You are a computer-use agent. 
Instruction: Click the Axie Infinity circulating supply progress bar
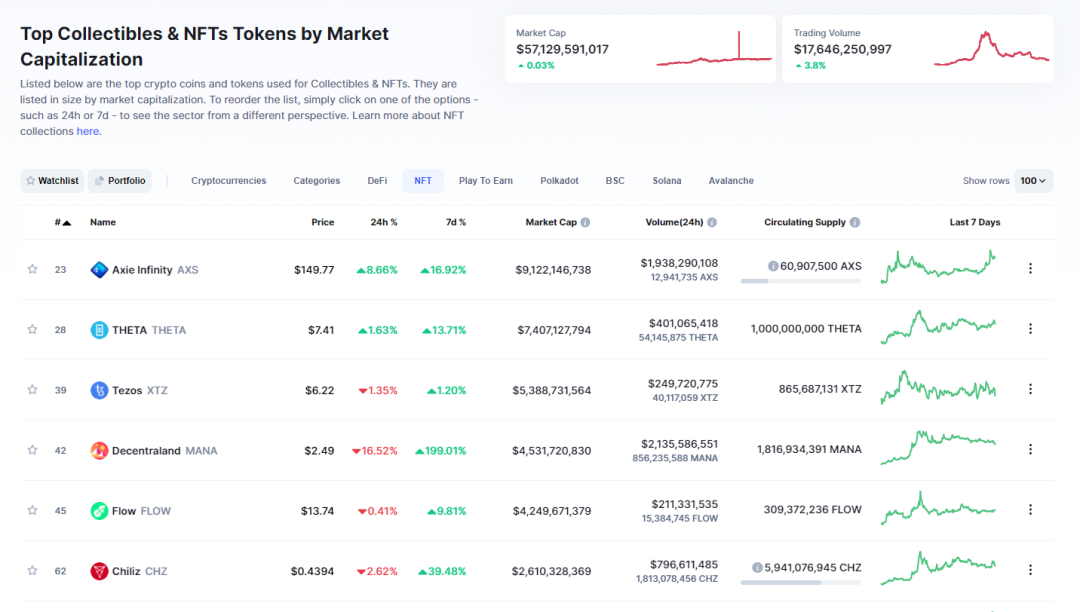800,281
